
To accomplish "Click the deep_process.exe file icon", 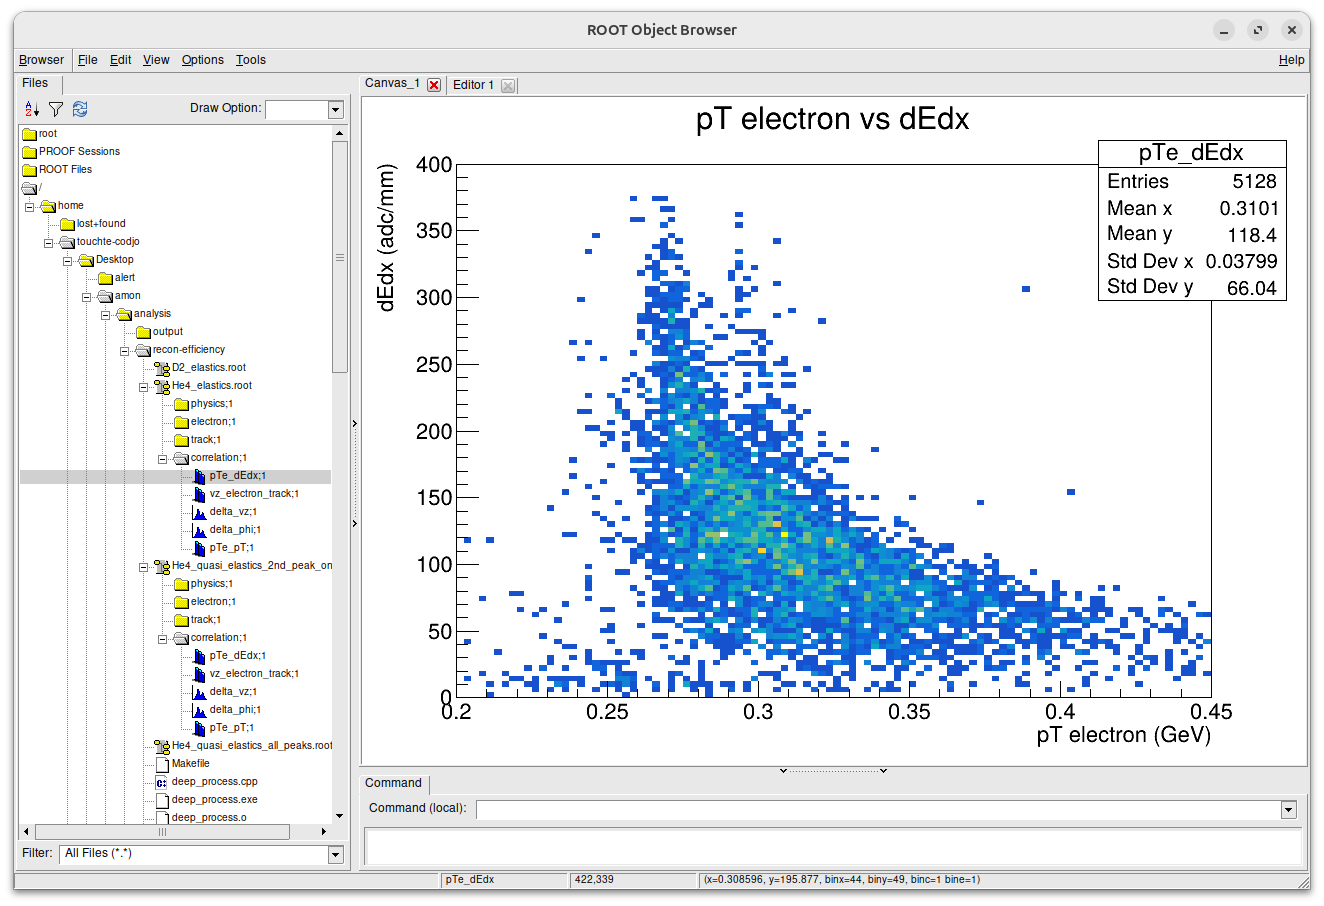I will point(162,800).
